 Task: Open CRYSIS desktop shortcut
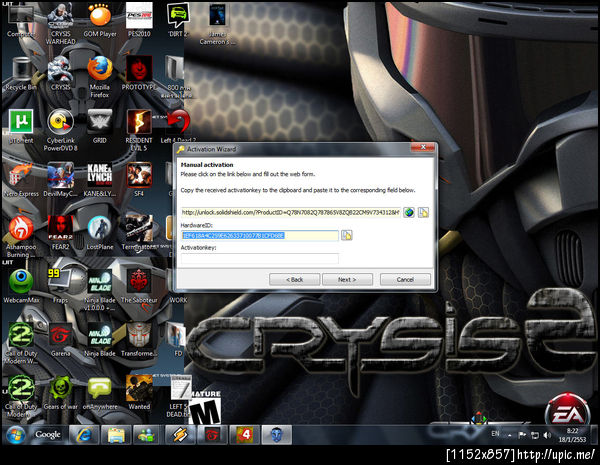point(60,75)
